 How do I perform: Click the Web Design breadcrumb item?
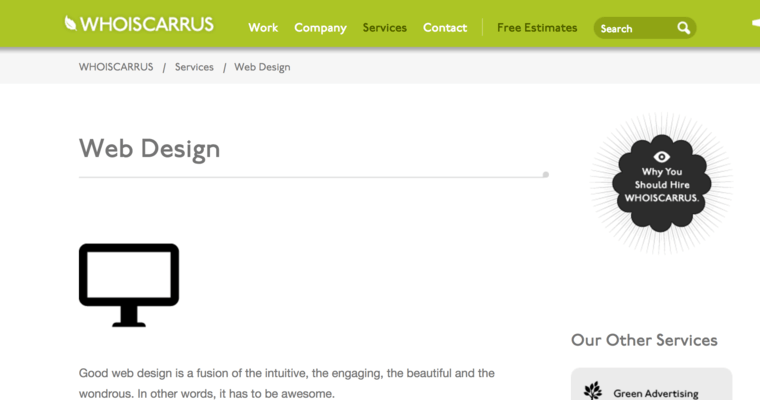tap(262, 67)
